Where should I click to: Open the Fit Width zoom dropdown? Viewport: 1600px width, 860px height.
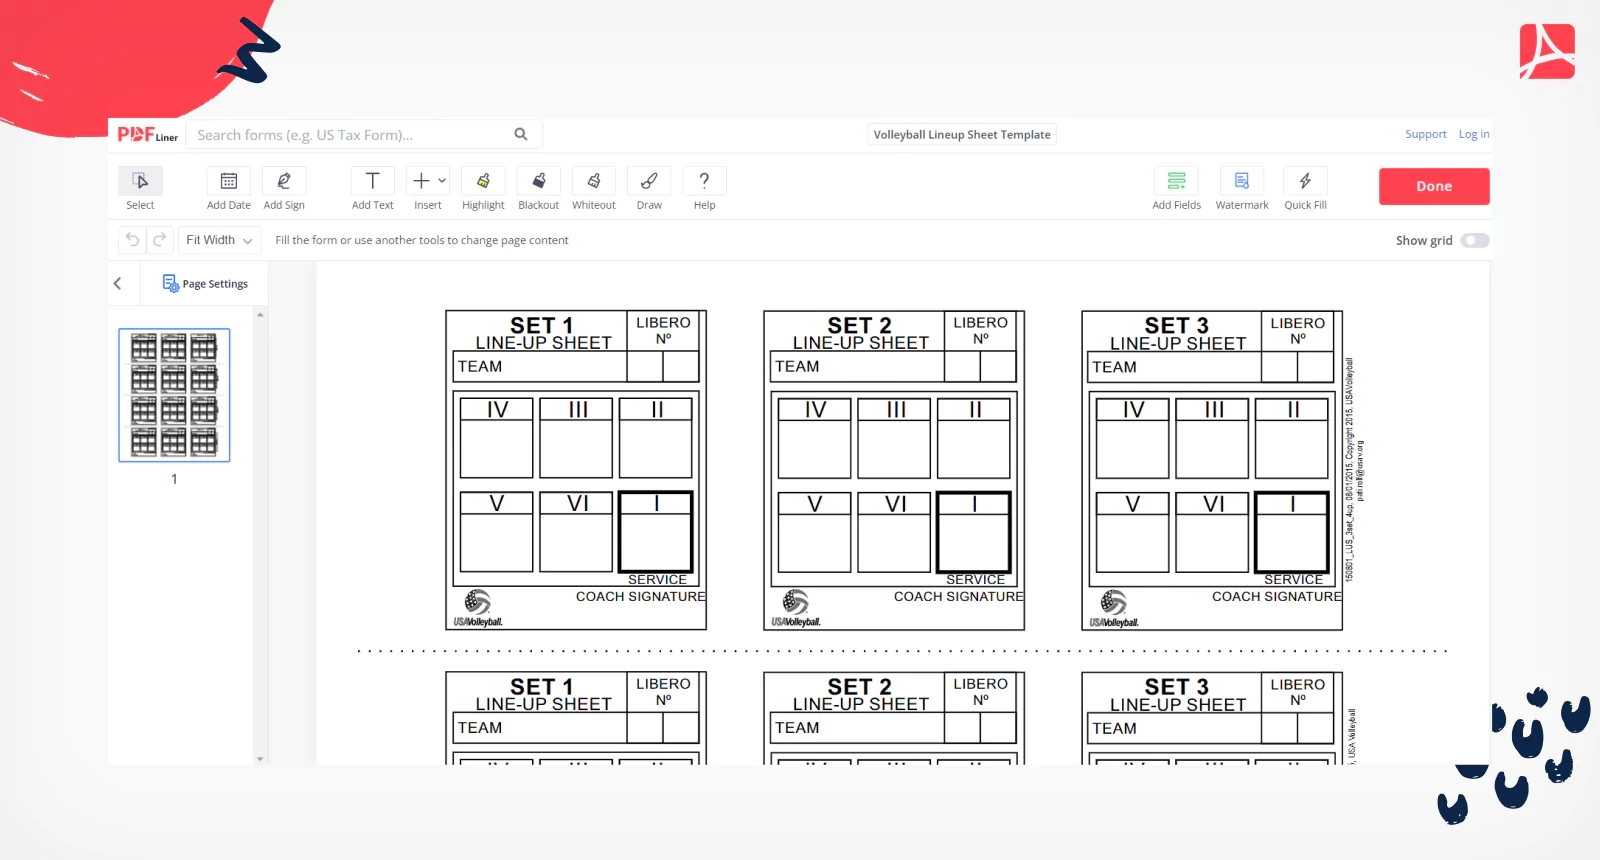219,241
